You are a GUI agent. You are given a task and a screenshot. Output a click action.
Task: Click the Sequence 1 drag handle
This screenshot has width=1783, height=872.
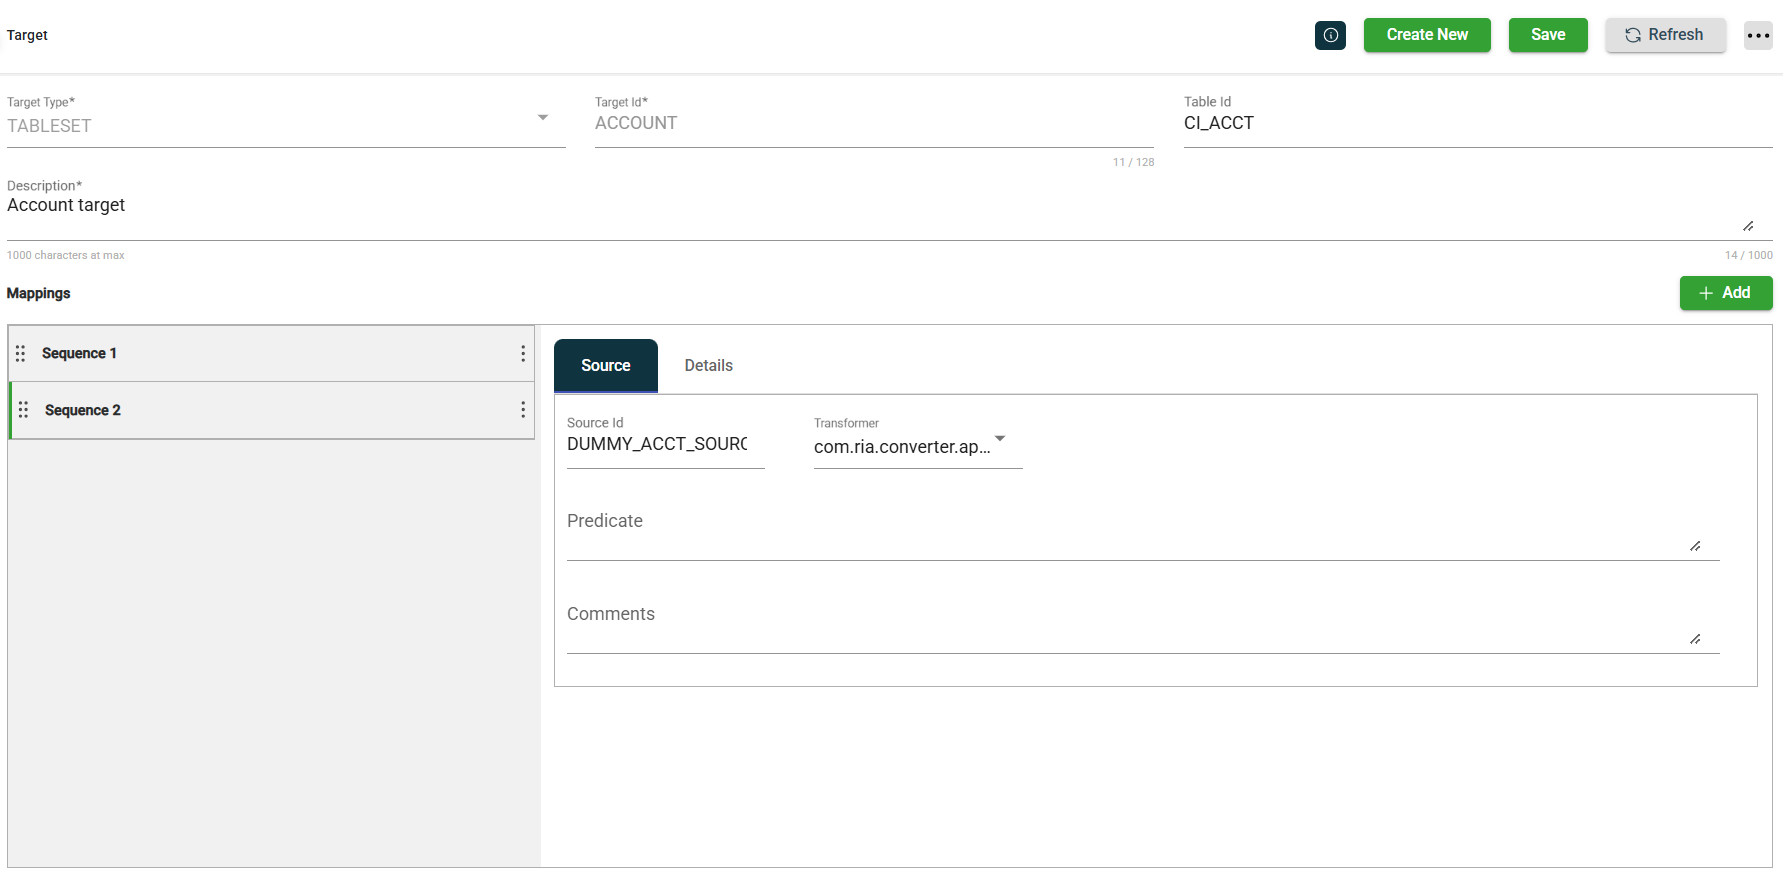[x=20, y=353]
